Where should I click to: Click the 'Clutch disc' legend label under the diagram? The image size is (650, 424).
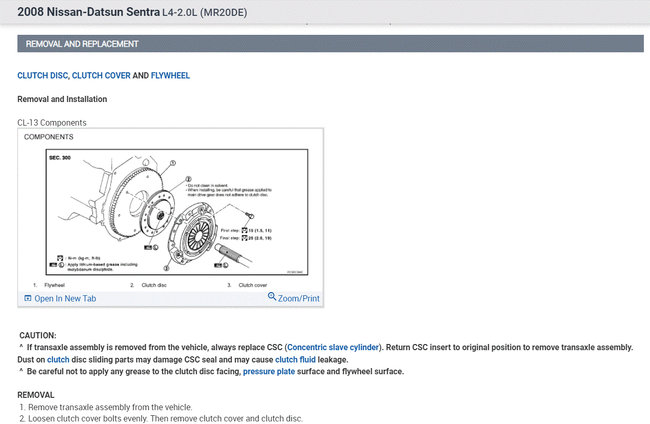154,285
